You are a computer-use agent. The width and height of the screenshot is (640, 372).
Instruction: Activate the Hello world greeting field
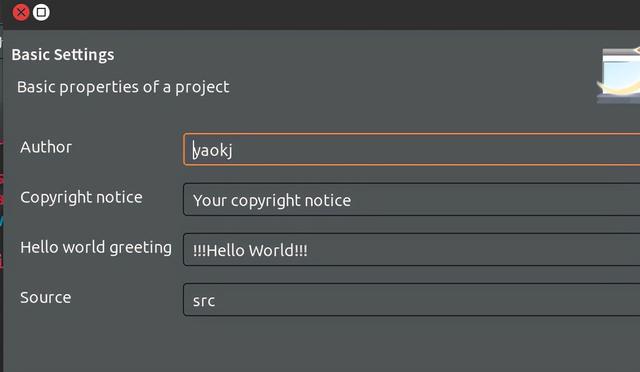(x=411, y=250)
